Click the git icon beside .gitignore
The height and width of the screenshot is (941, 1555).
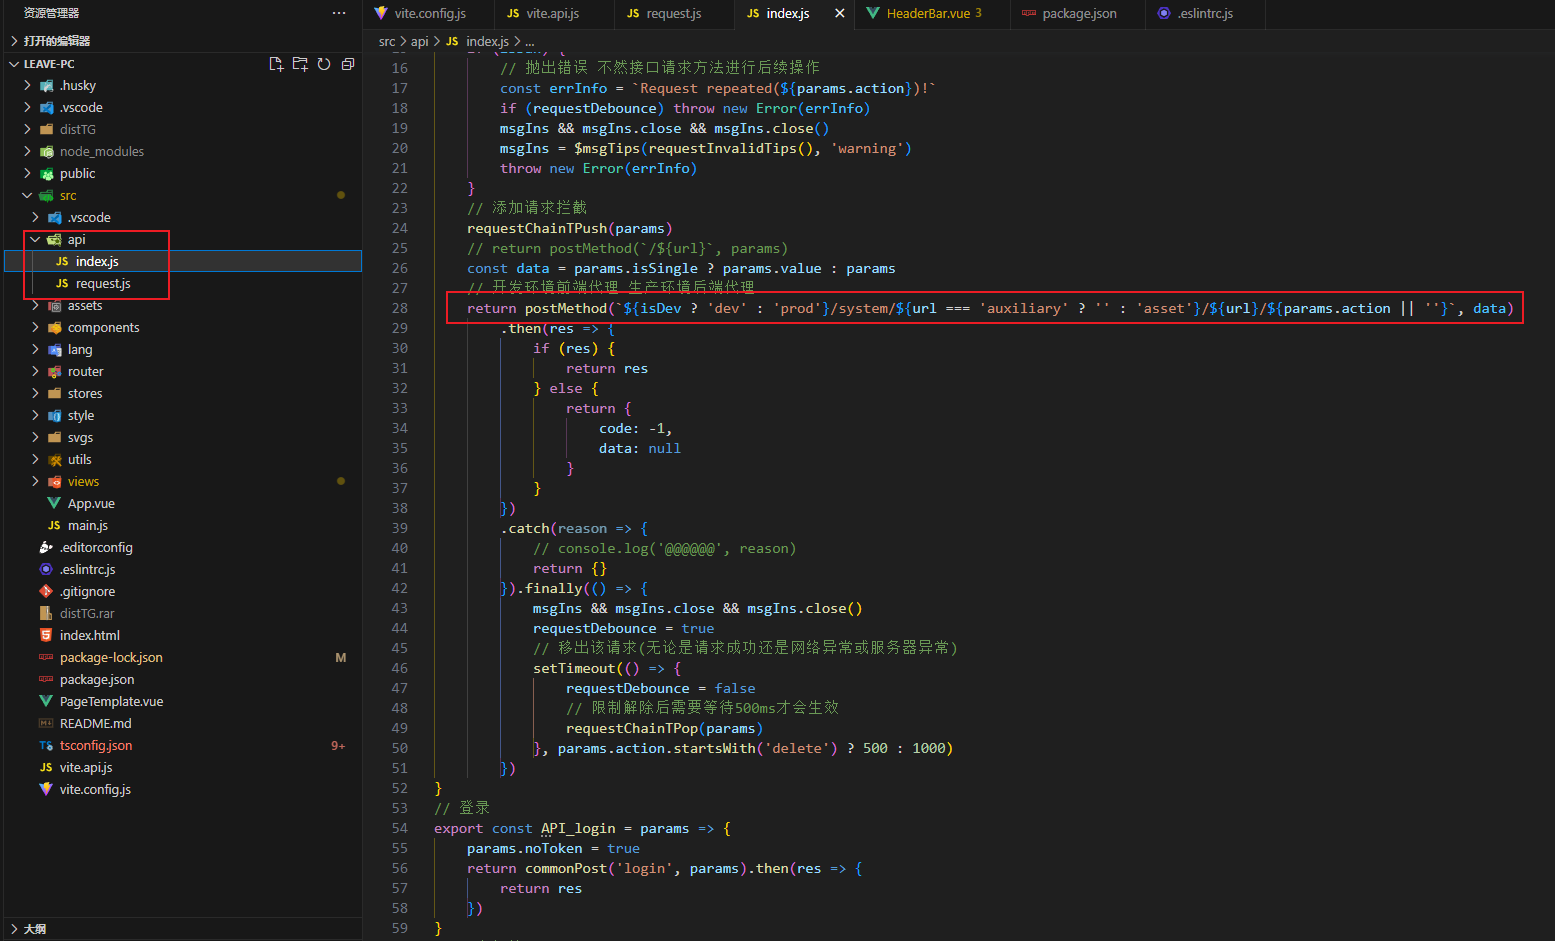tap(46, 591)
